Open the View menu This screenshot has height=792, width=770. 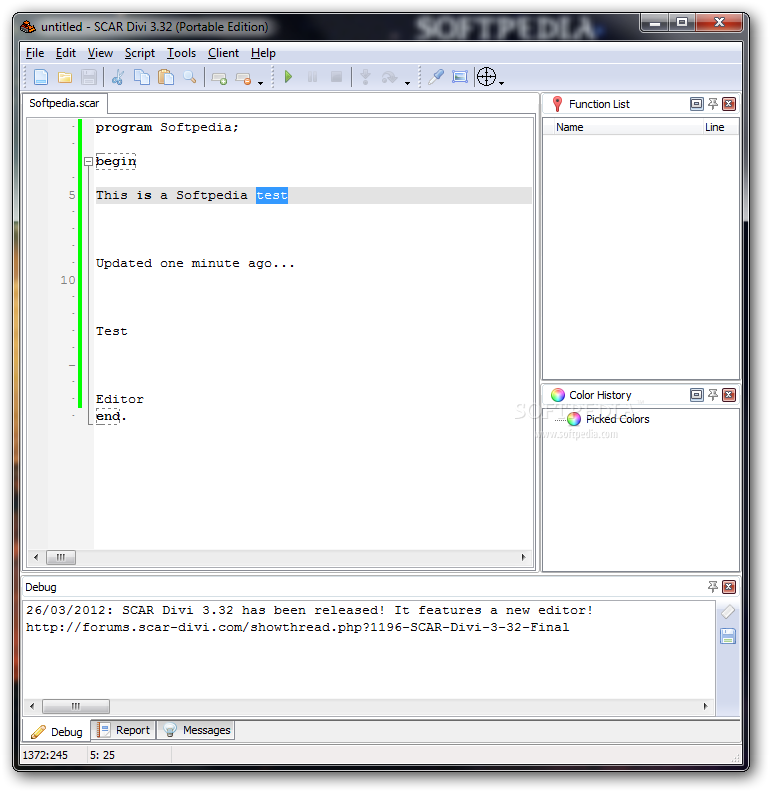tap(100, 53)
